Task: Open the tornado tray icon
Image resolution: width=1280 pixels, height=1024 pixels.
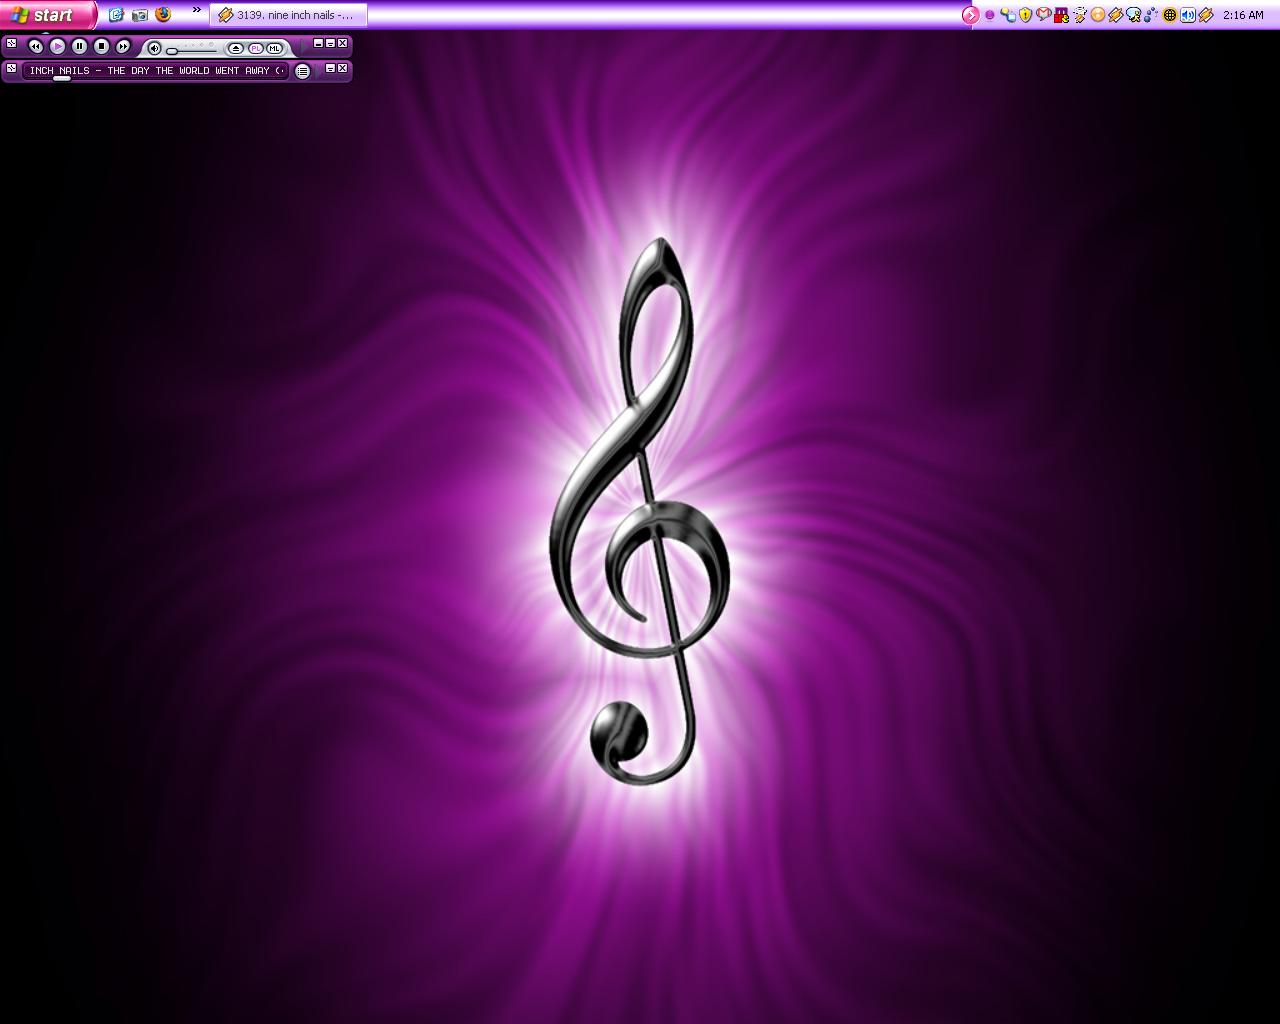Action: (1079, 15)
